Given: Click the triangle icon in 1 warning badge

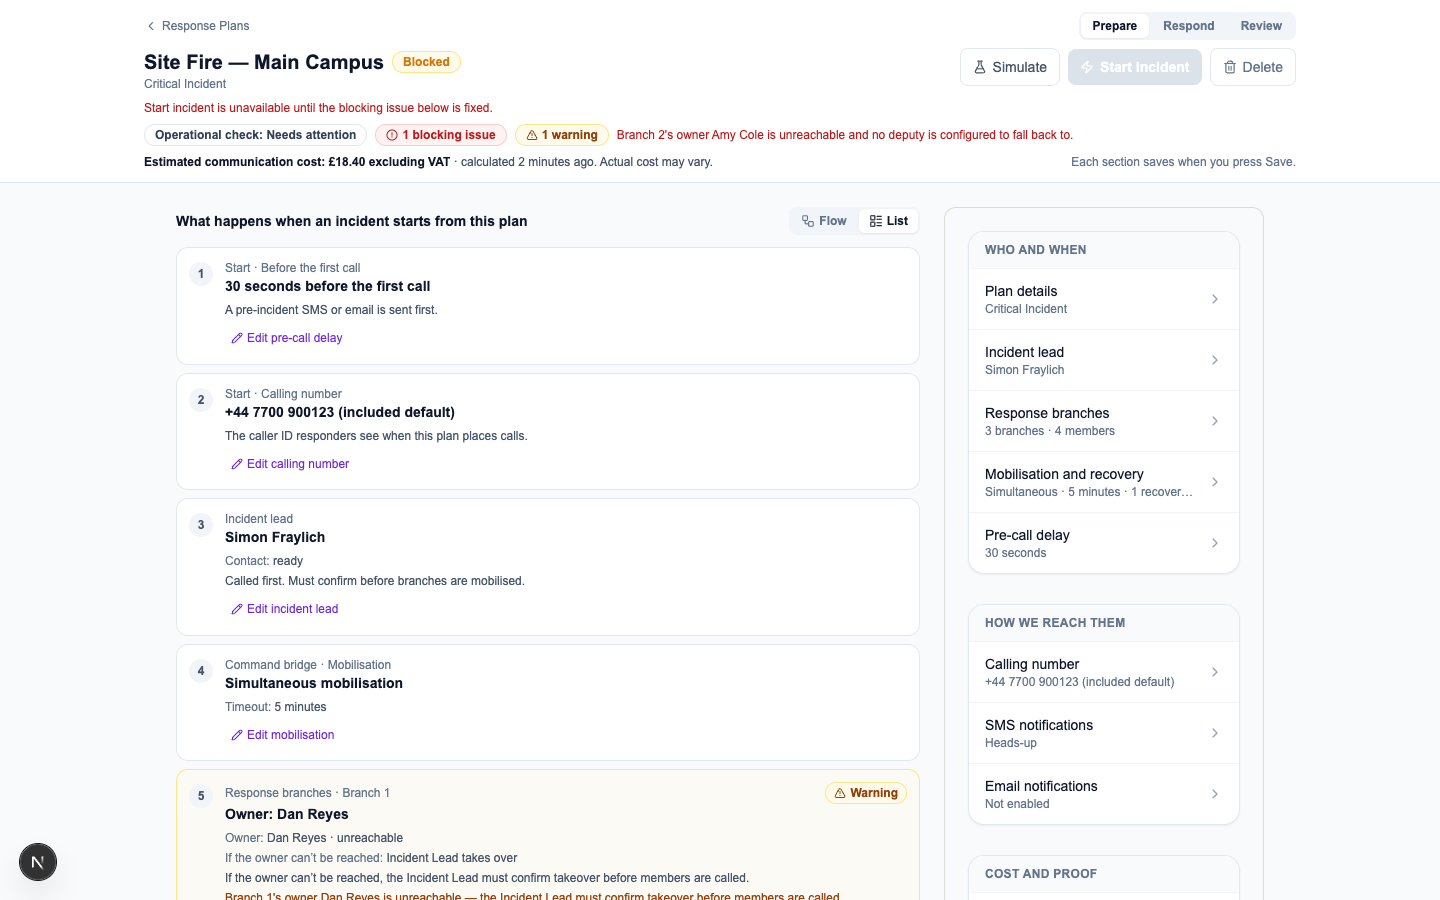Looking at the screenshot, I should pyautogui.click(x=532, y=135).
